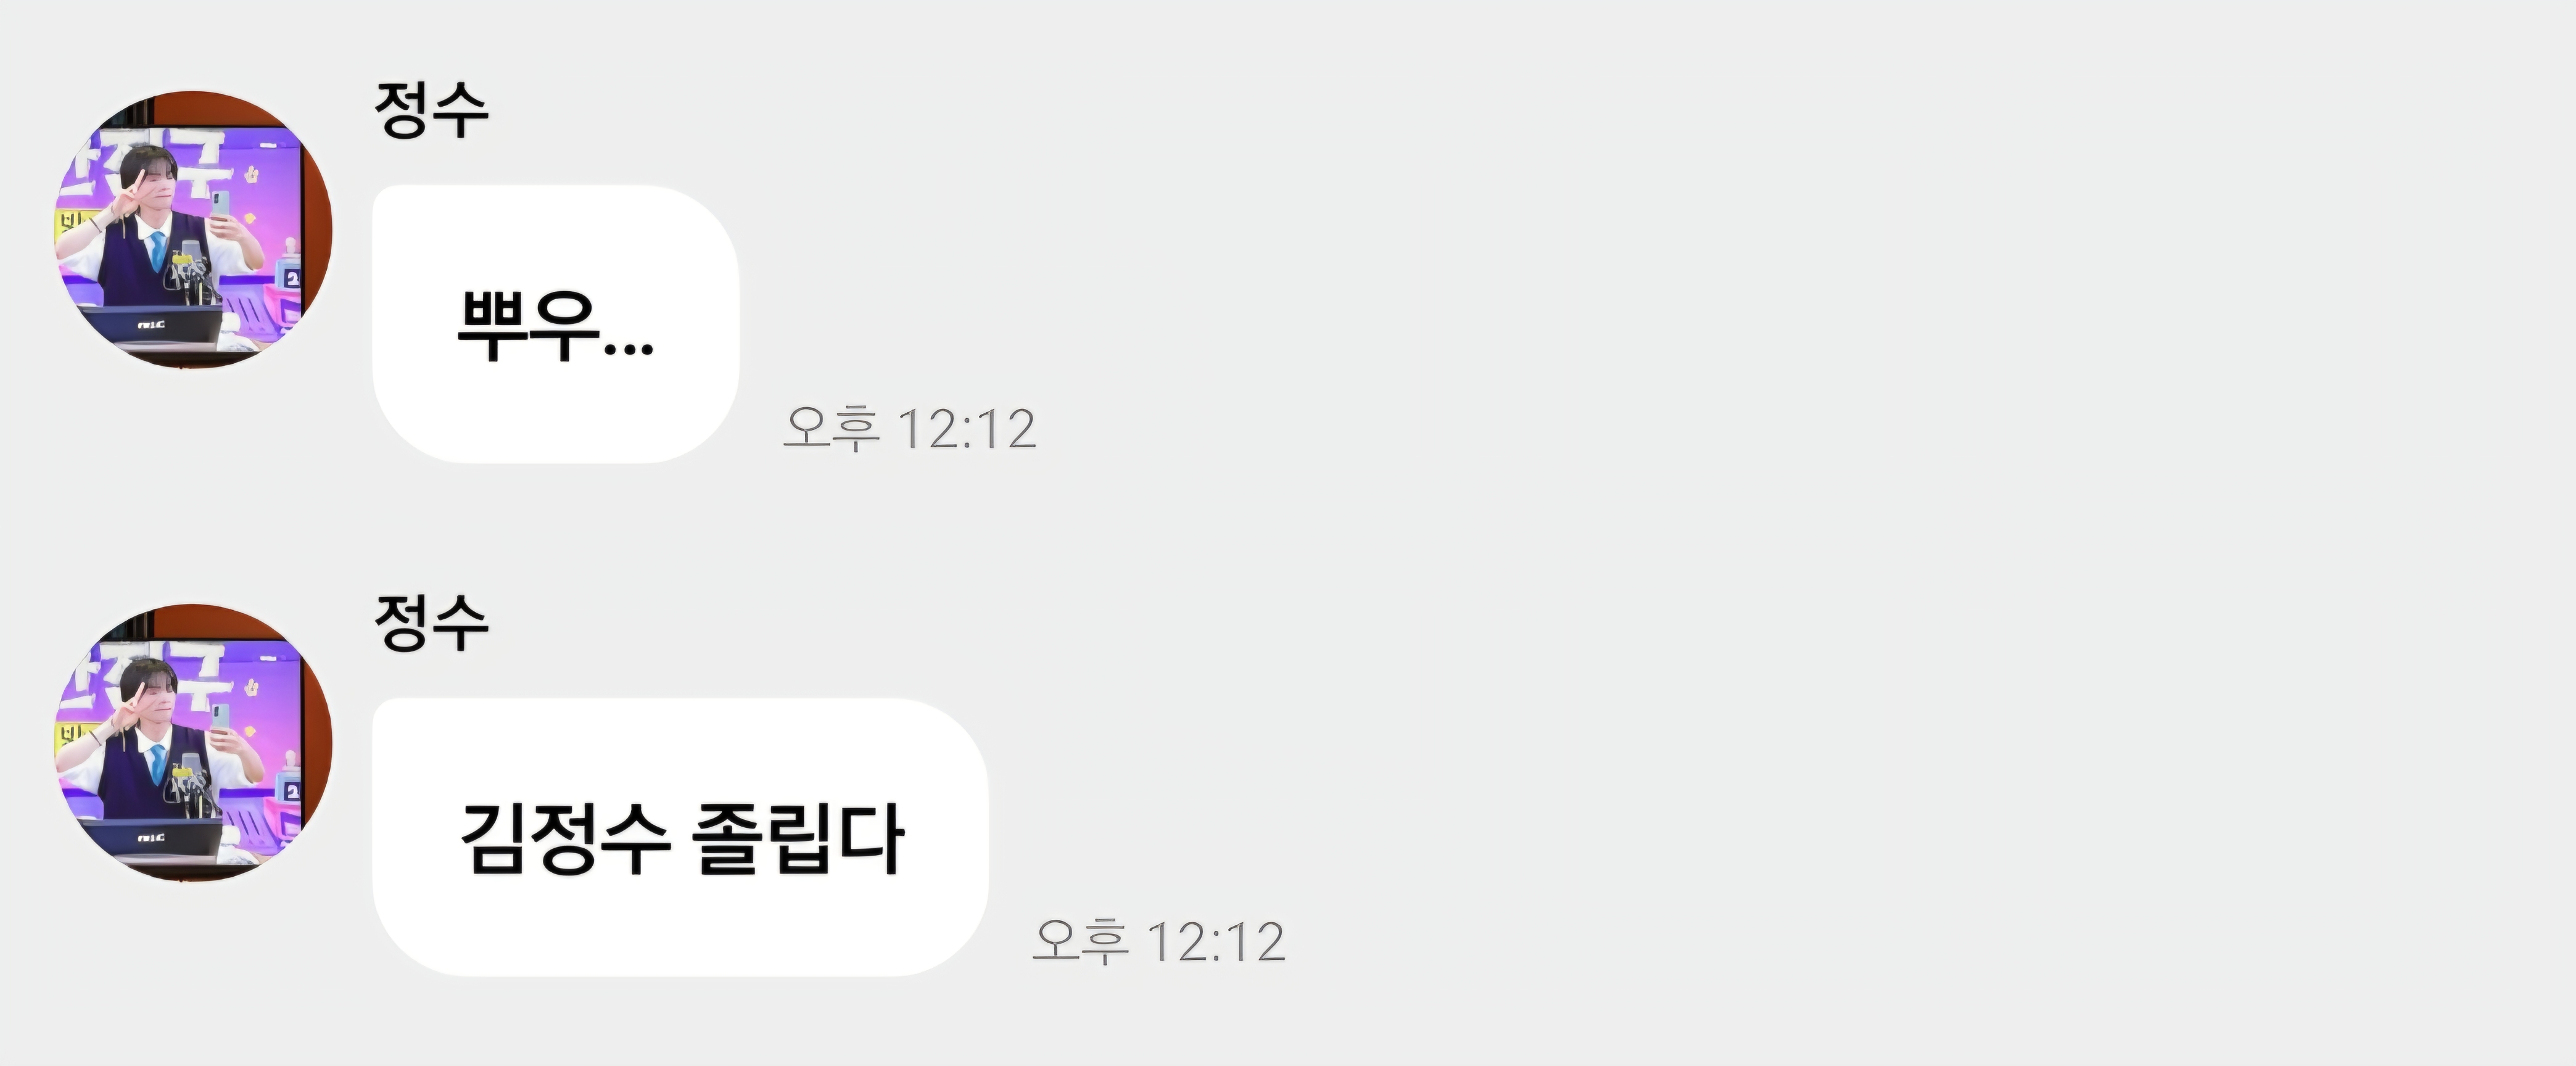This screenshot has width=2576, height=1066.
Task: Open profile picture beside 김정수 졸립다 message
Action: click(x=193, y=743)
